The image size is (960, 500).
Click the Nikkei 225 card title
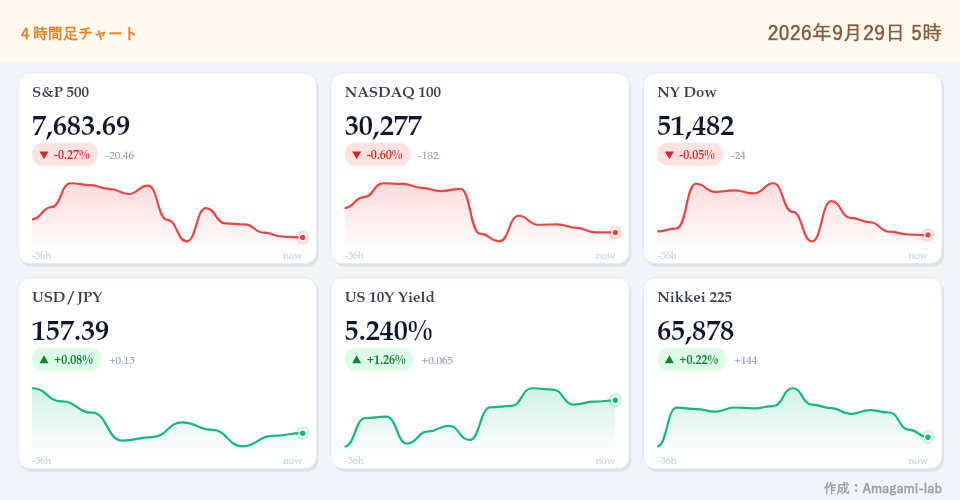695,297
